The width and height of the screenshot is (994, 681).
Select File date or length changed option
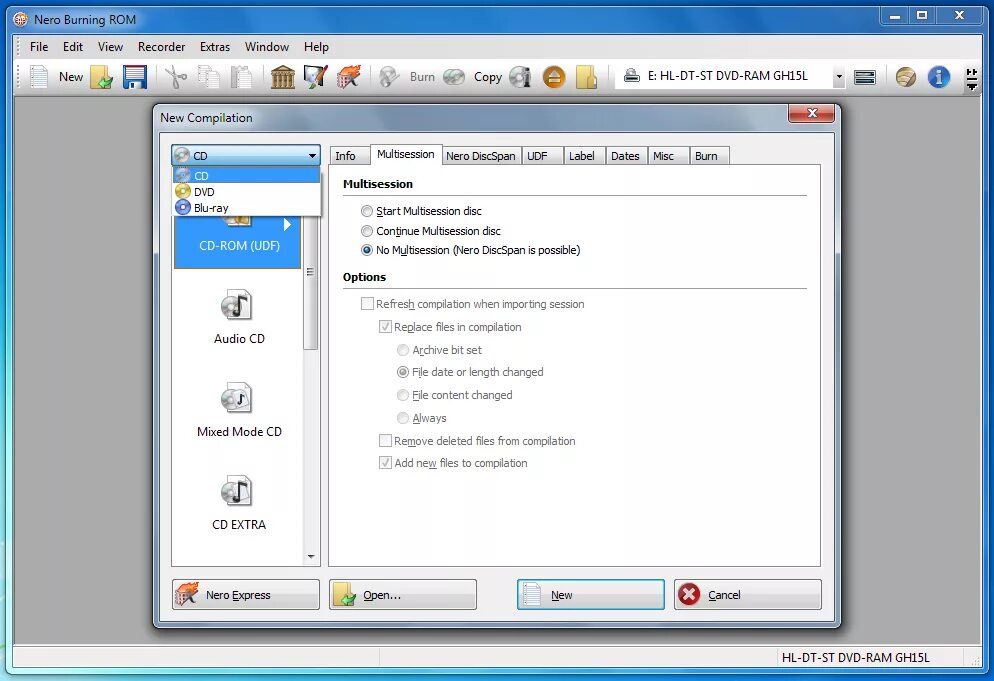pyautogui.click(x=403, y=372)
